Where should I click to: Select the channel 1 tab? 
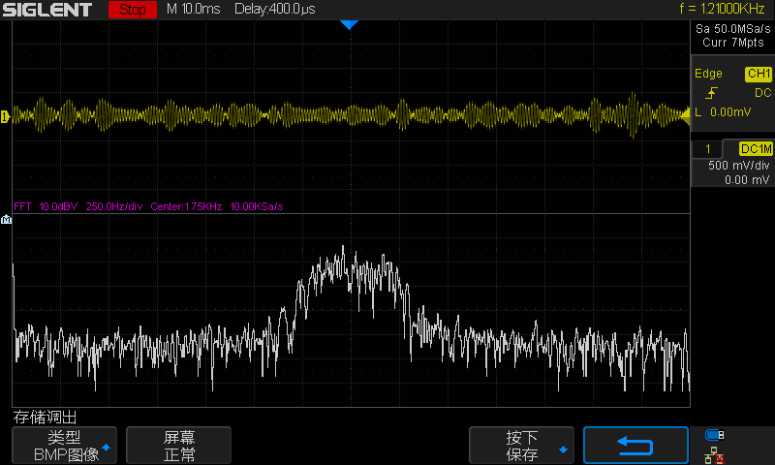(707, 148)
